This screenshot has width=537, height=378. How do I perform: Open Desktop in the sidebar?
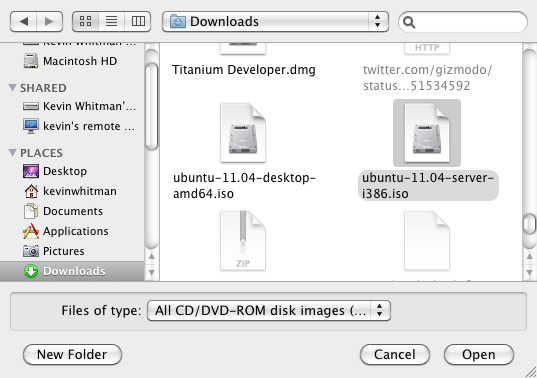(72, 171)
